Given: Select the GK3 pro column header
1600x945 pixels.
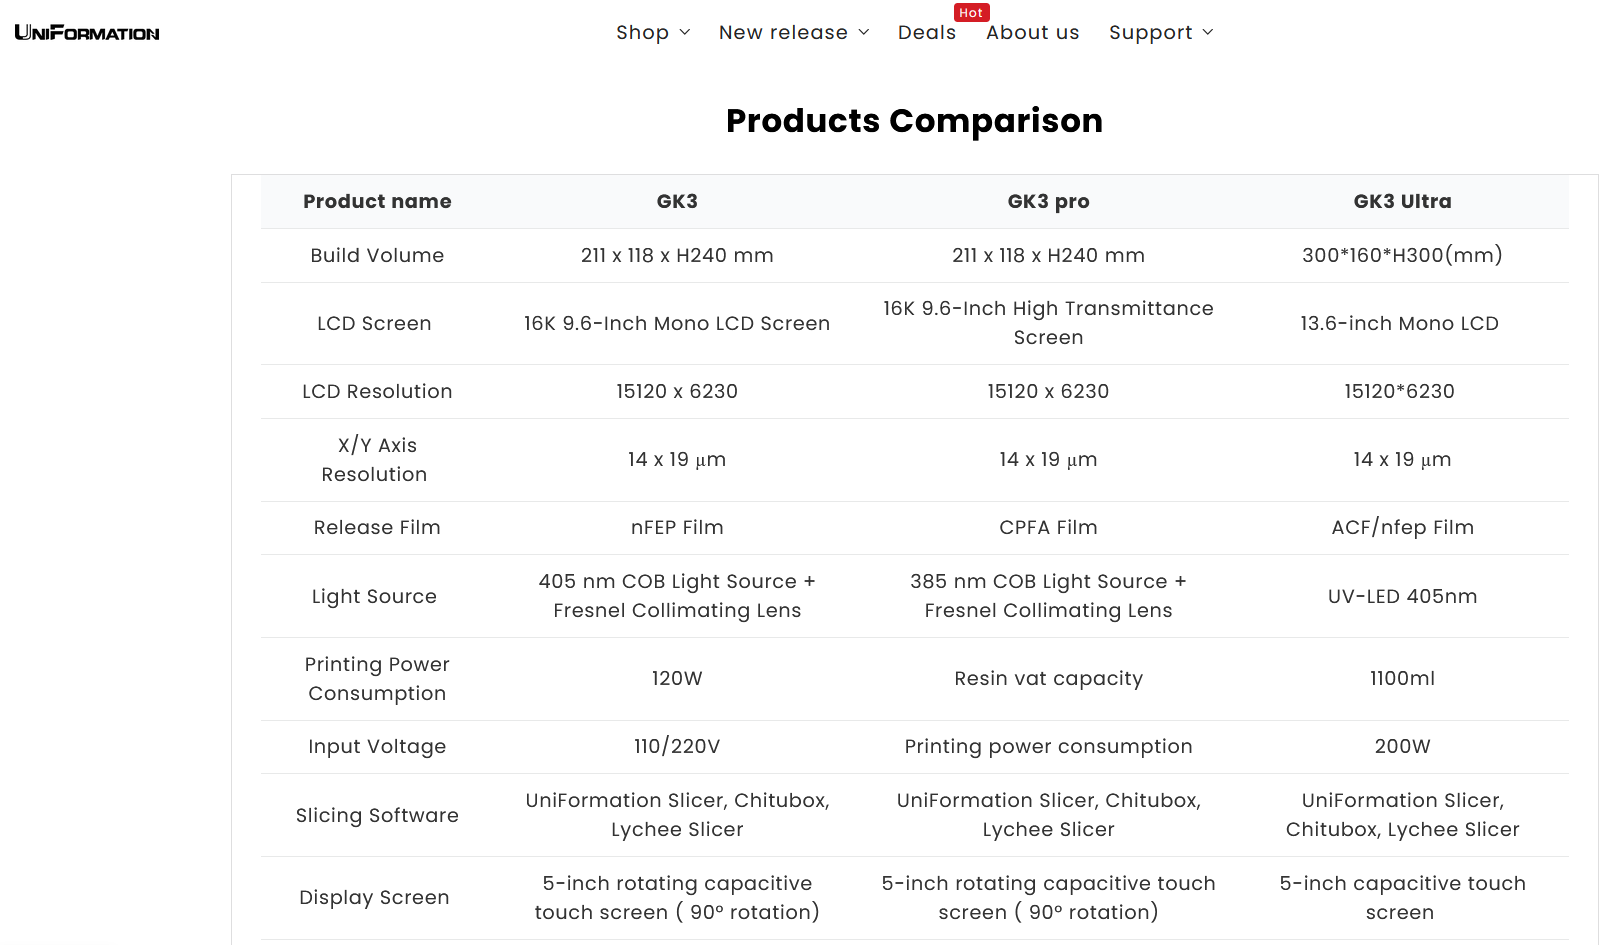Looking at the screenshot, I should (x=1048, y=202).
